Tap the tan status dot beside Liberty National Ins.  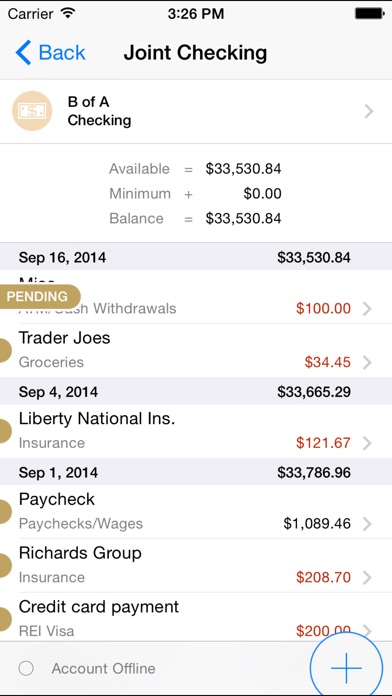4,431
